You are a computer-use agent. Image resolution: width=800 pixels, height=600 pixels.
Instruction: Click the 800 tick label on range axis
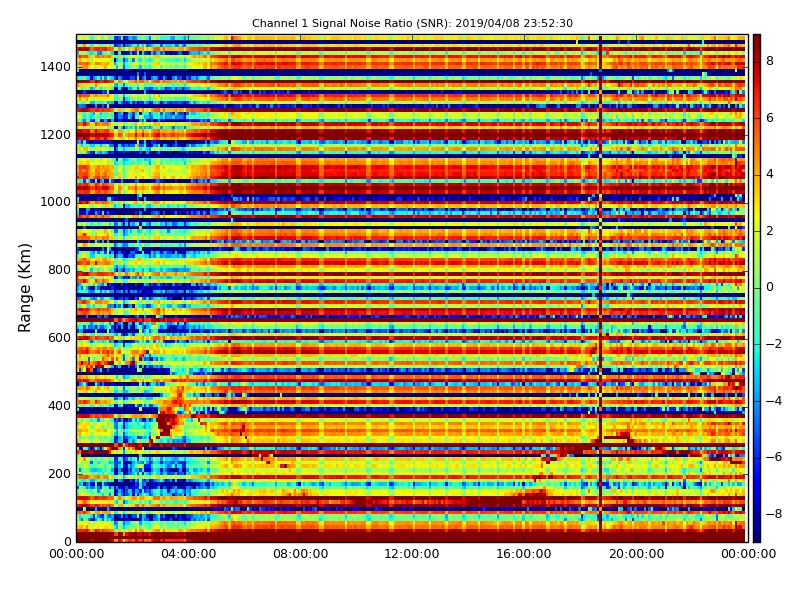[x=59, y=270]
